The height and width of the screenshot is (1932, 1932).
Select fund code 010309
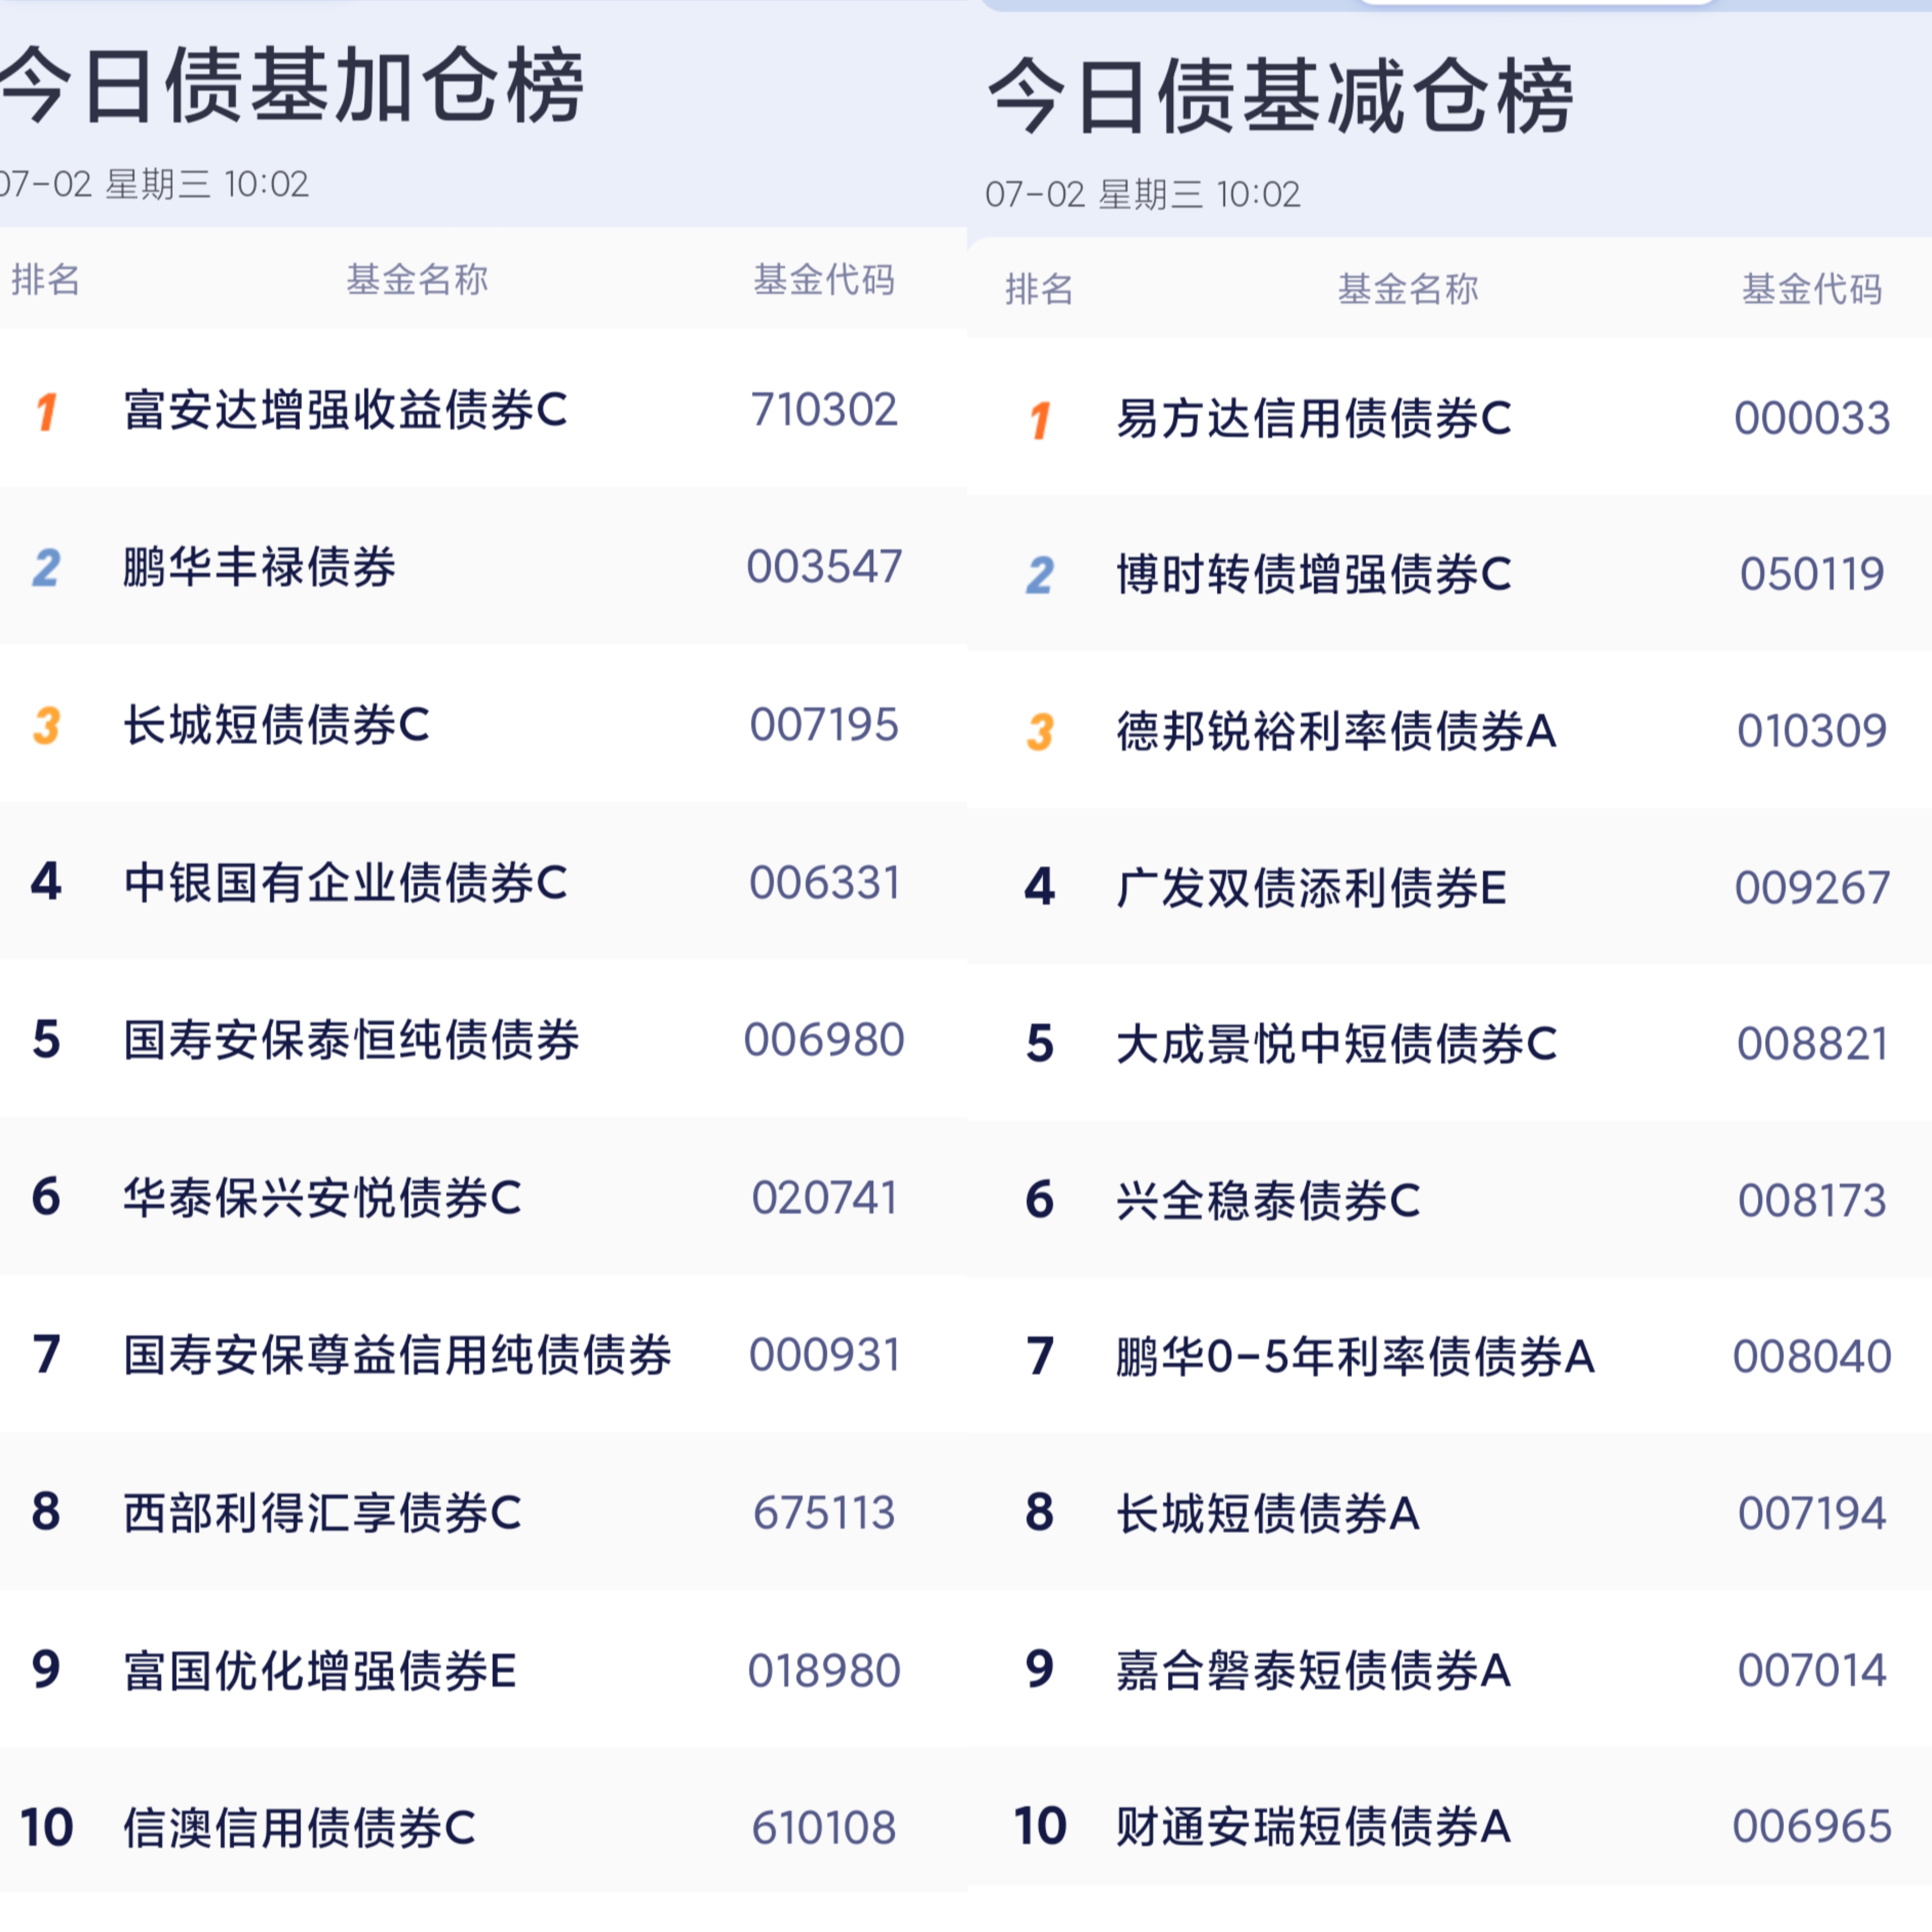(x=1812, y=731)
